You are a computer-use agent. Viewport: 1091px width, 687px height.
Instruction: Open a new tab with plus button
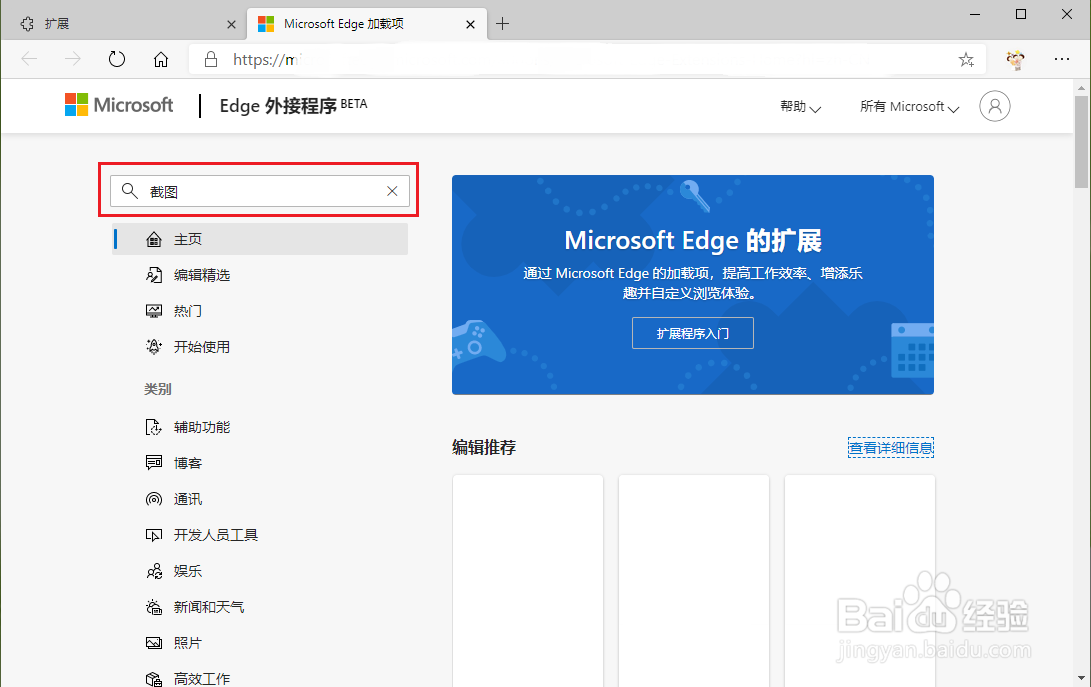tap(502, 24)
